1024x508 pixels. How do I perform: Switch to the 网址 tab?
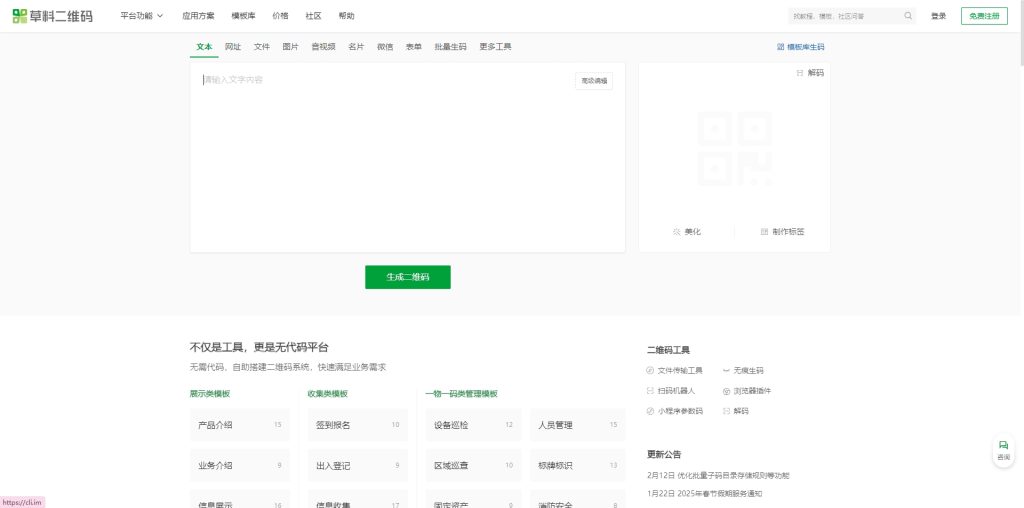point(233,47)
